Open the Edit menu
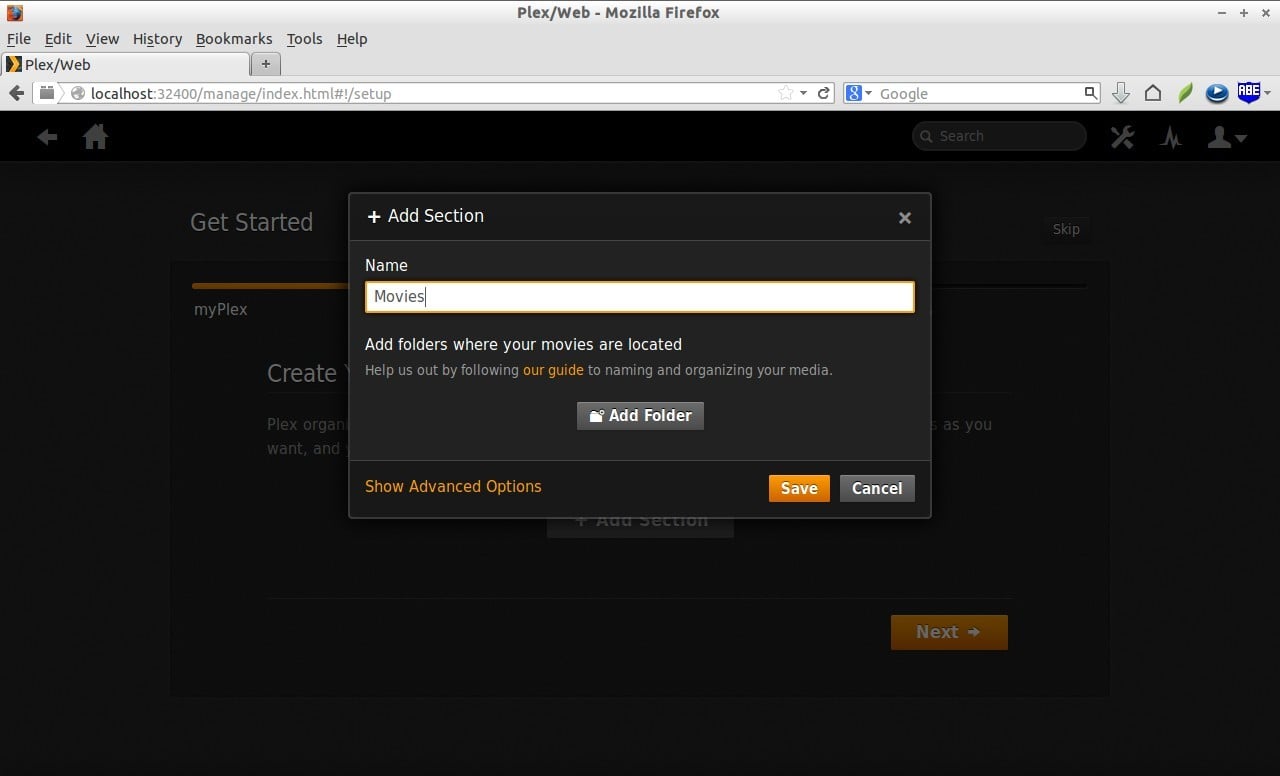Viewport: 1280px width, 776px height. (58, 39)
